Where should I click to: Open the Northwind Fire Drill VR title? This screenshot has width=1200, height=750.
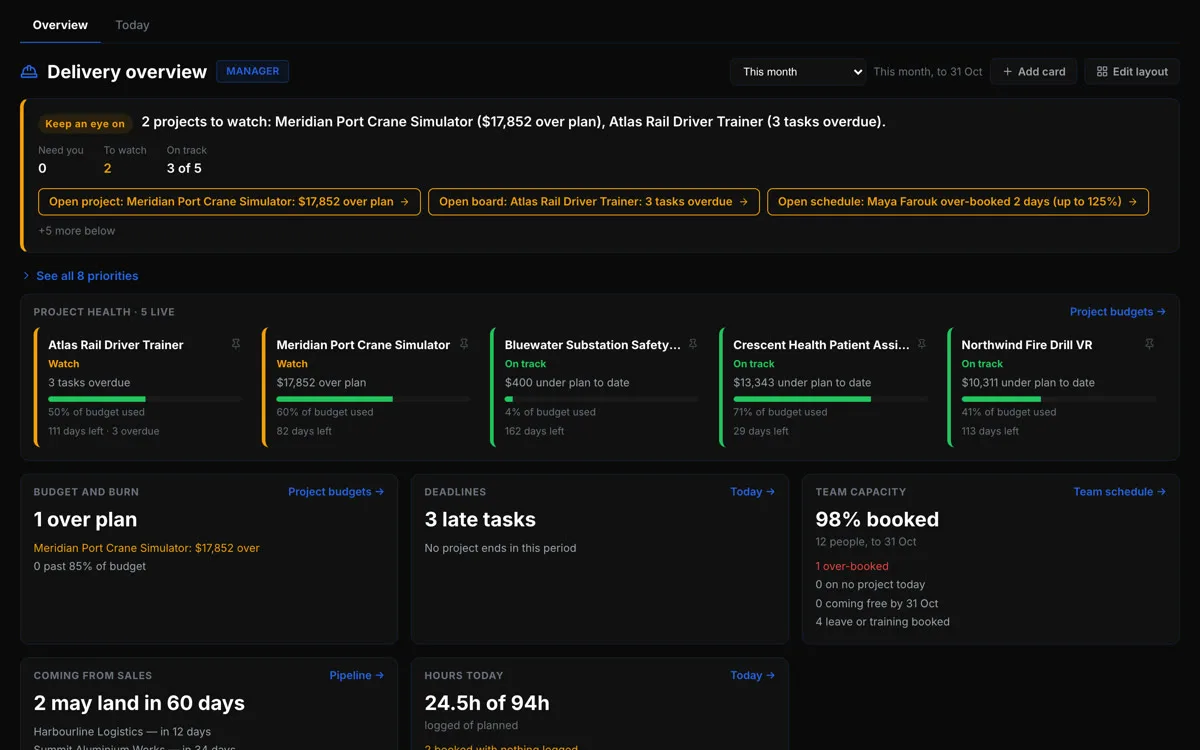click(1027, 345)
